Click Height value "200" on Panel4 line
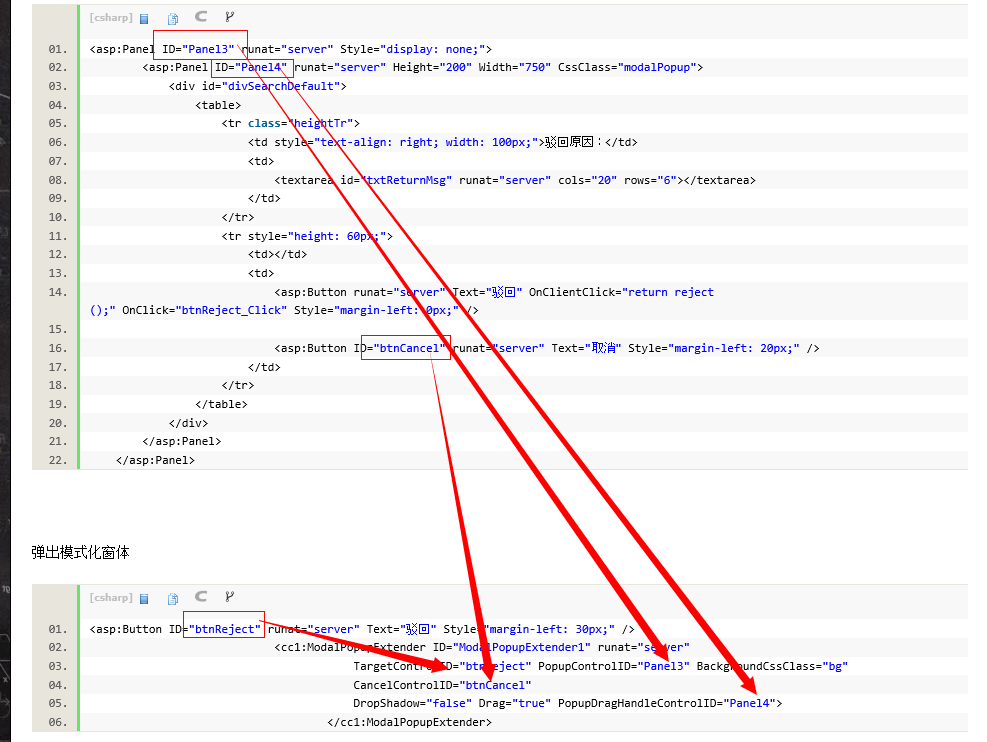987x742 pixels. (456, 67)
